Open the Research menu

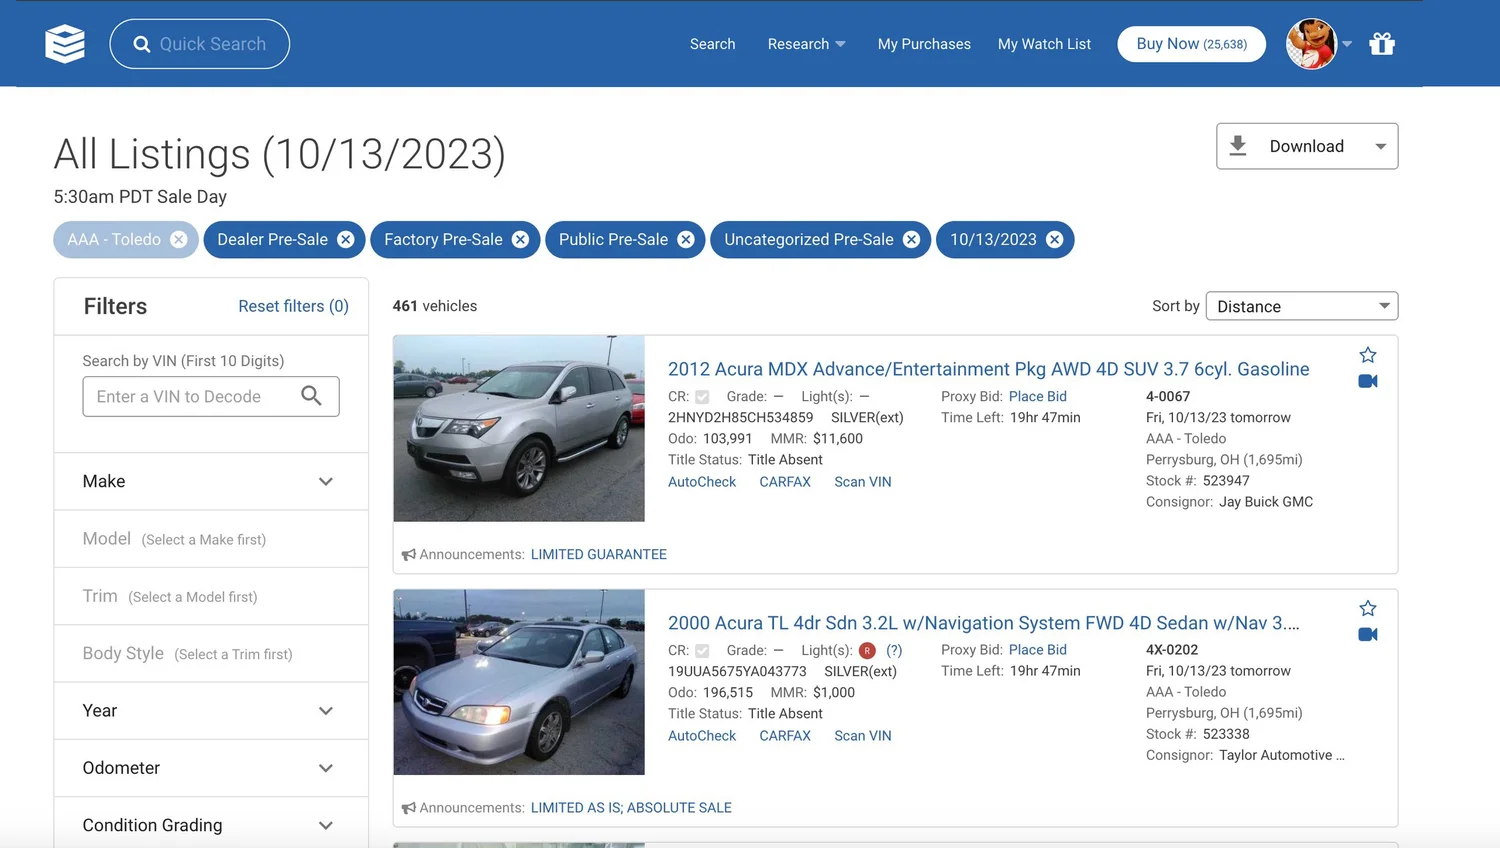coord(806,44)
